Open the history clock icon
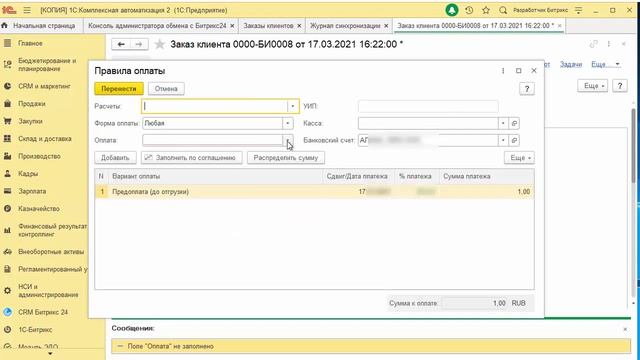 pos(469,10)
